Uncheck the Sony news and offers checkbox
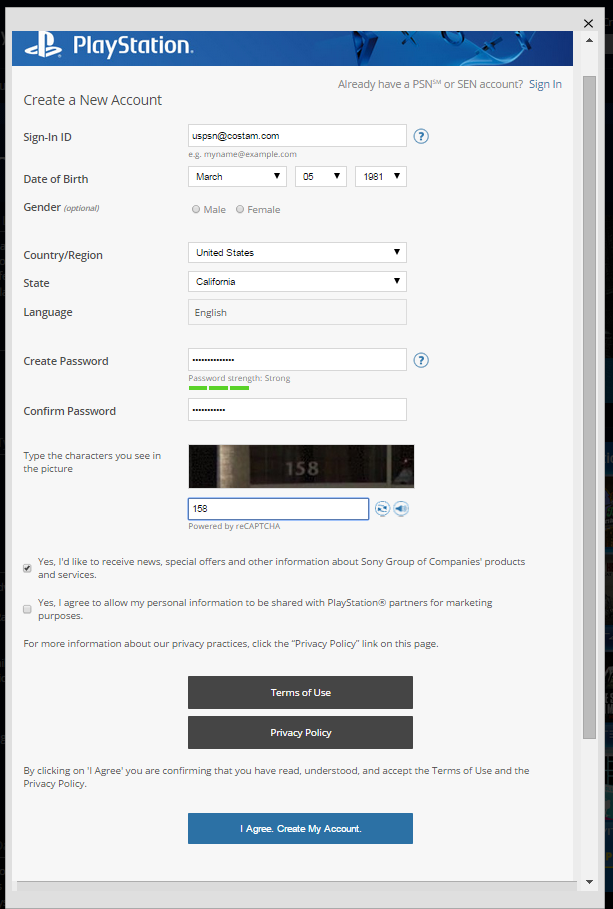The image size is (613, 909). pyautogui.click(x=27, y=568)
